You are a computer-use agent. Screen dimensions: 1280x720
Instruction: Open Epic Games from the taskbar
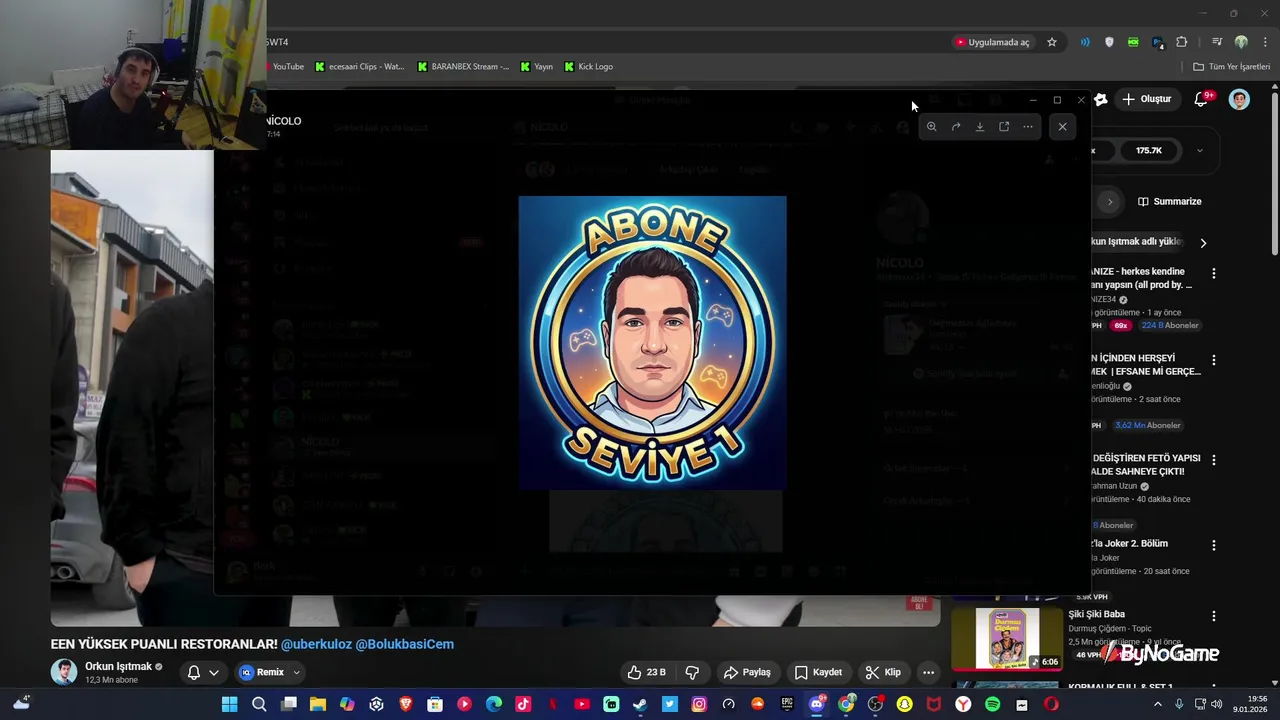pos(787,704)
